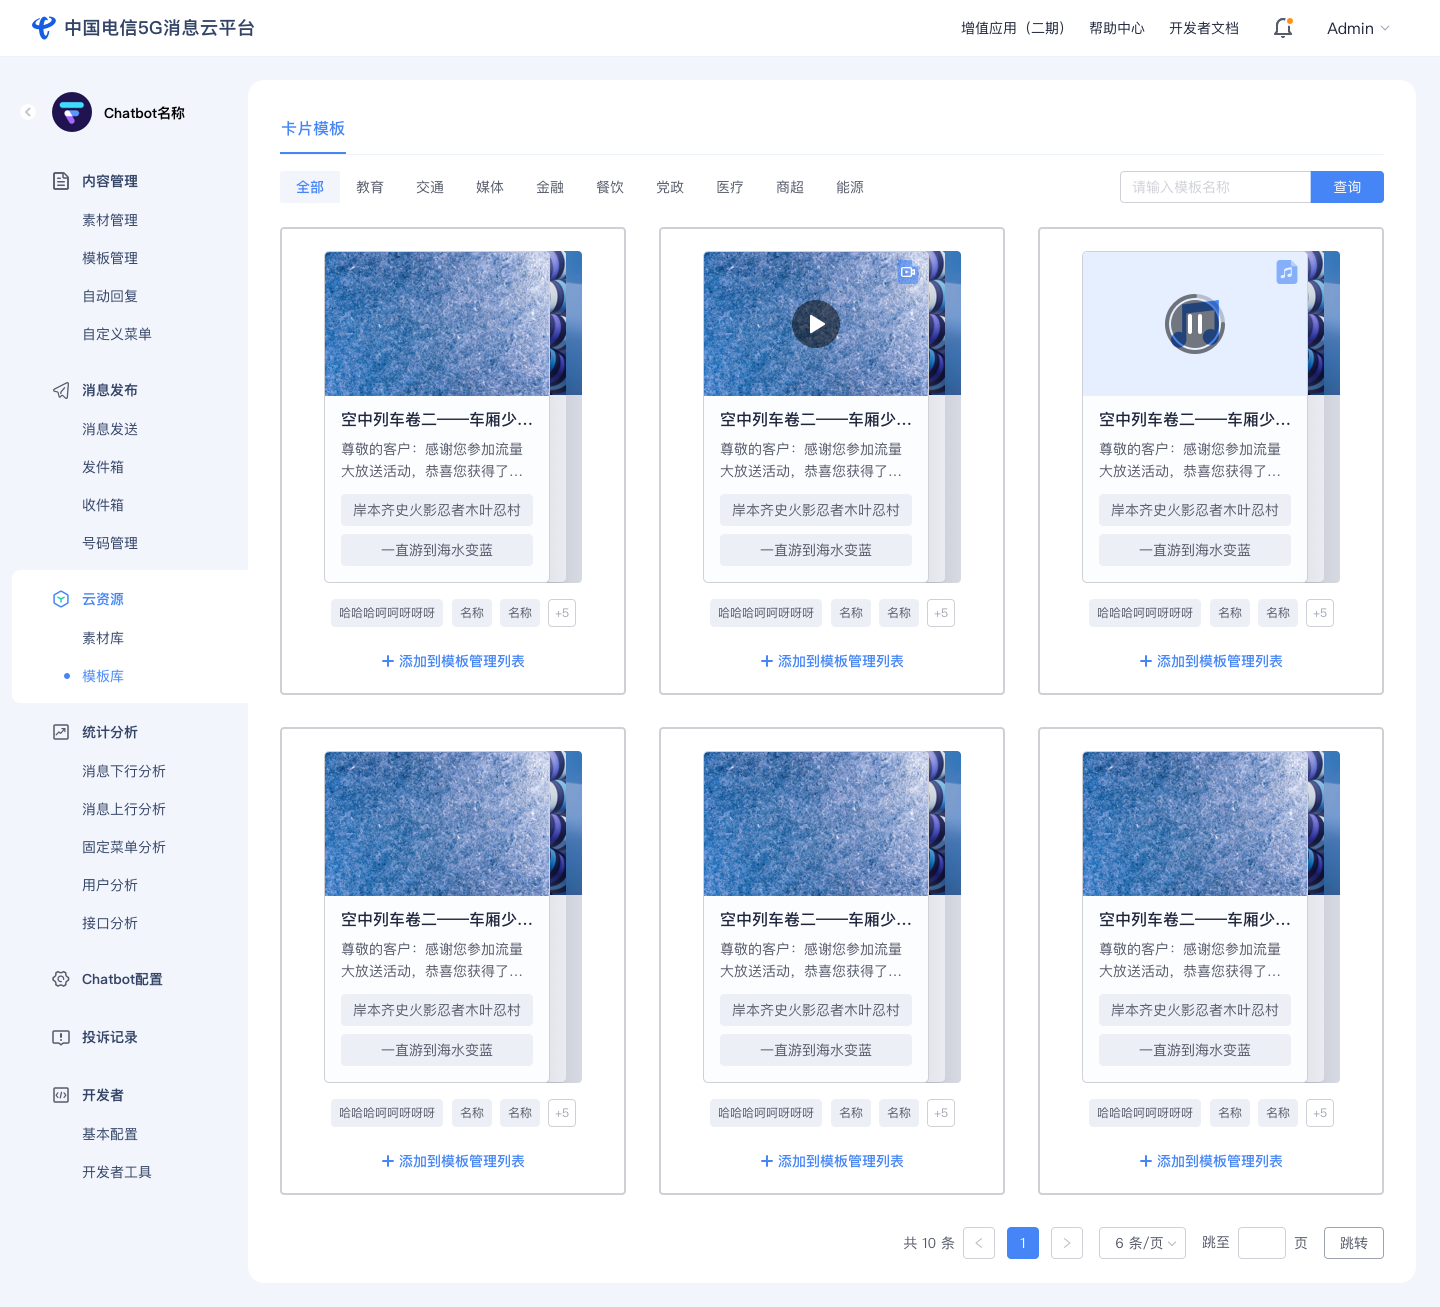Open 消息下行分析 in the sidebar
This screenshot has height=1307, width=1440.
(124, 771)
